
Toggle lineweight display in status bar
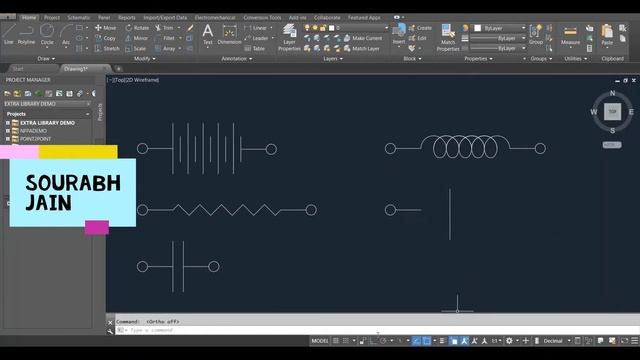(442, 340)
